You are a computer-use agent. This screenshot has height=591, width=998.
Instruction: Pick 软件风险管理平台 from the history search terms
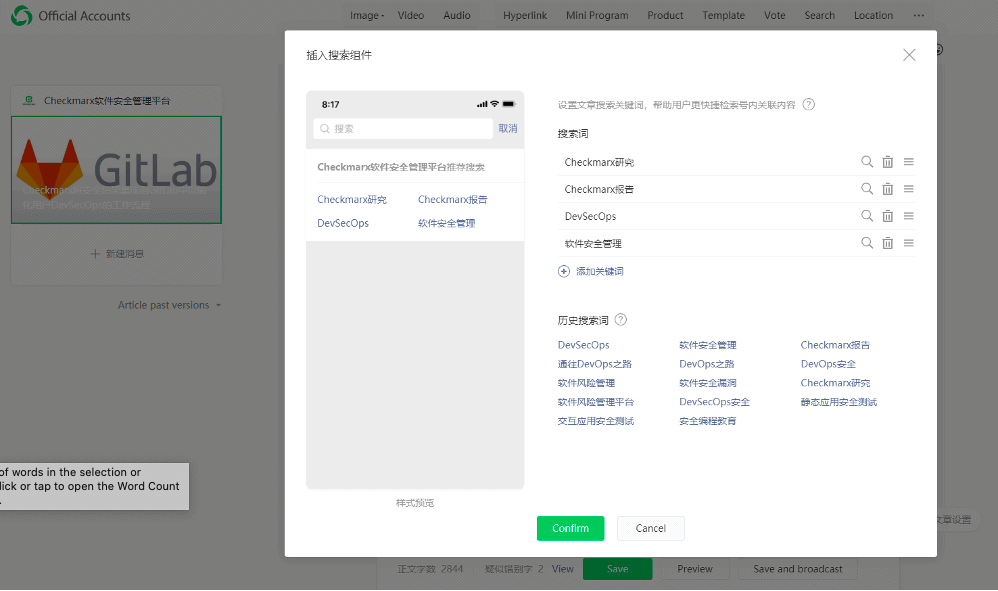[x=596, y=402]
